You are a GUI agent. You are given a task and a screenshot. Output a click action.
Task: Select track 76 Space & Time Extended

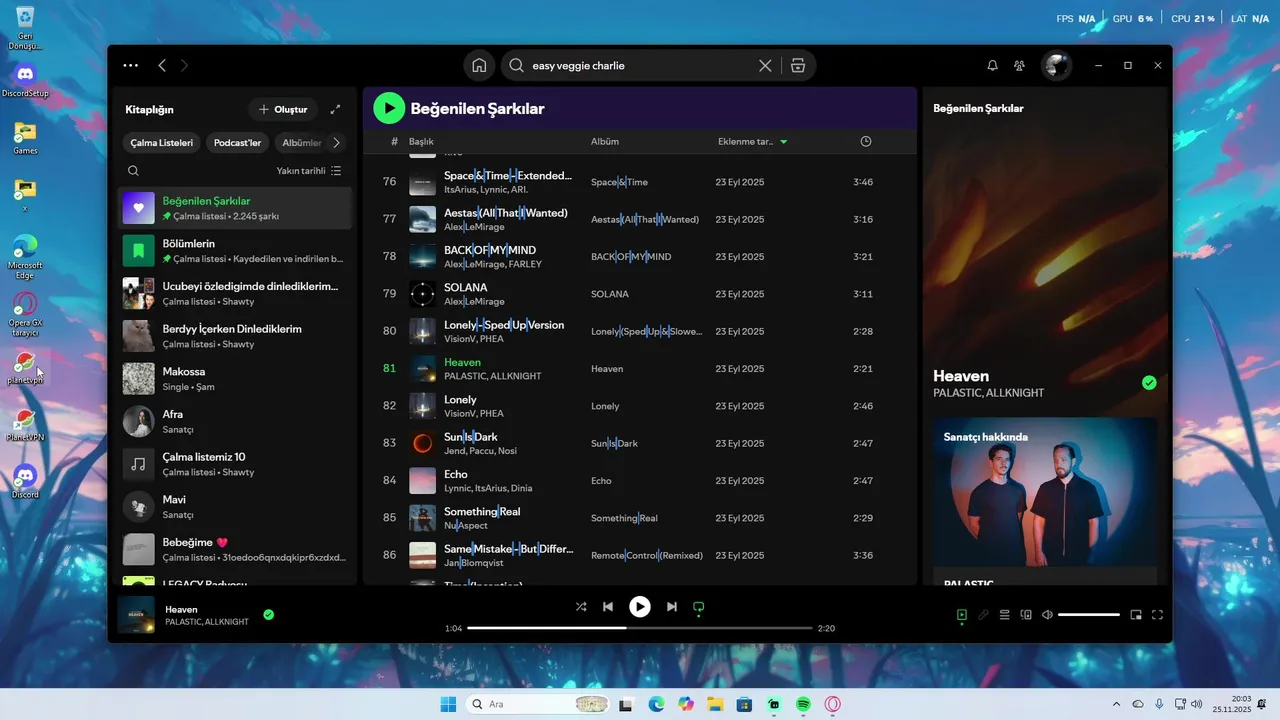coord(639,182)
